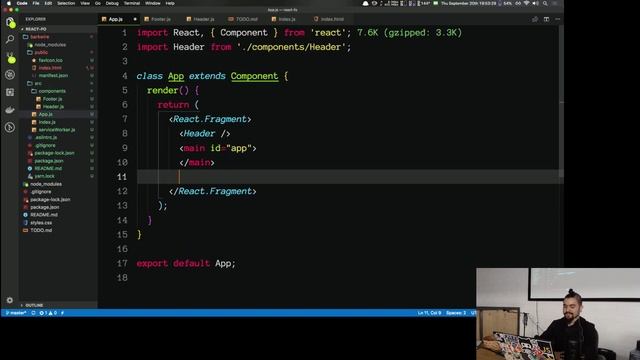The image size is (640, 360).
Task: Click the volume icon in menu bar
Action: click(x=535, y=3)
